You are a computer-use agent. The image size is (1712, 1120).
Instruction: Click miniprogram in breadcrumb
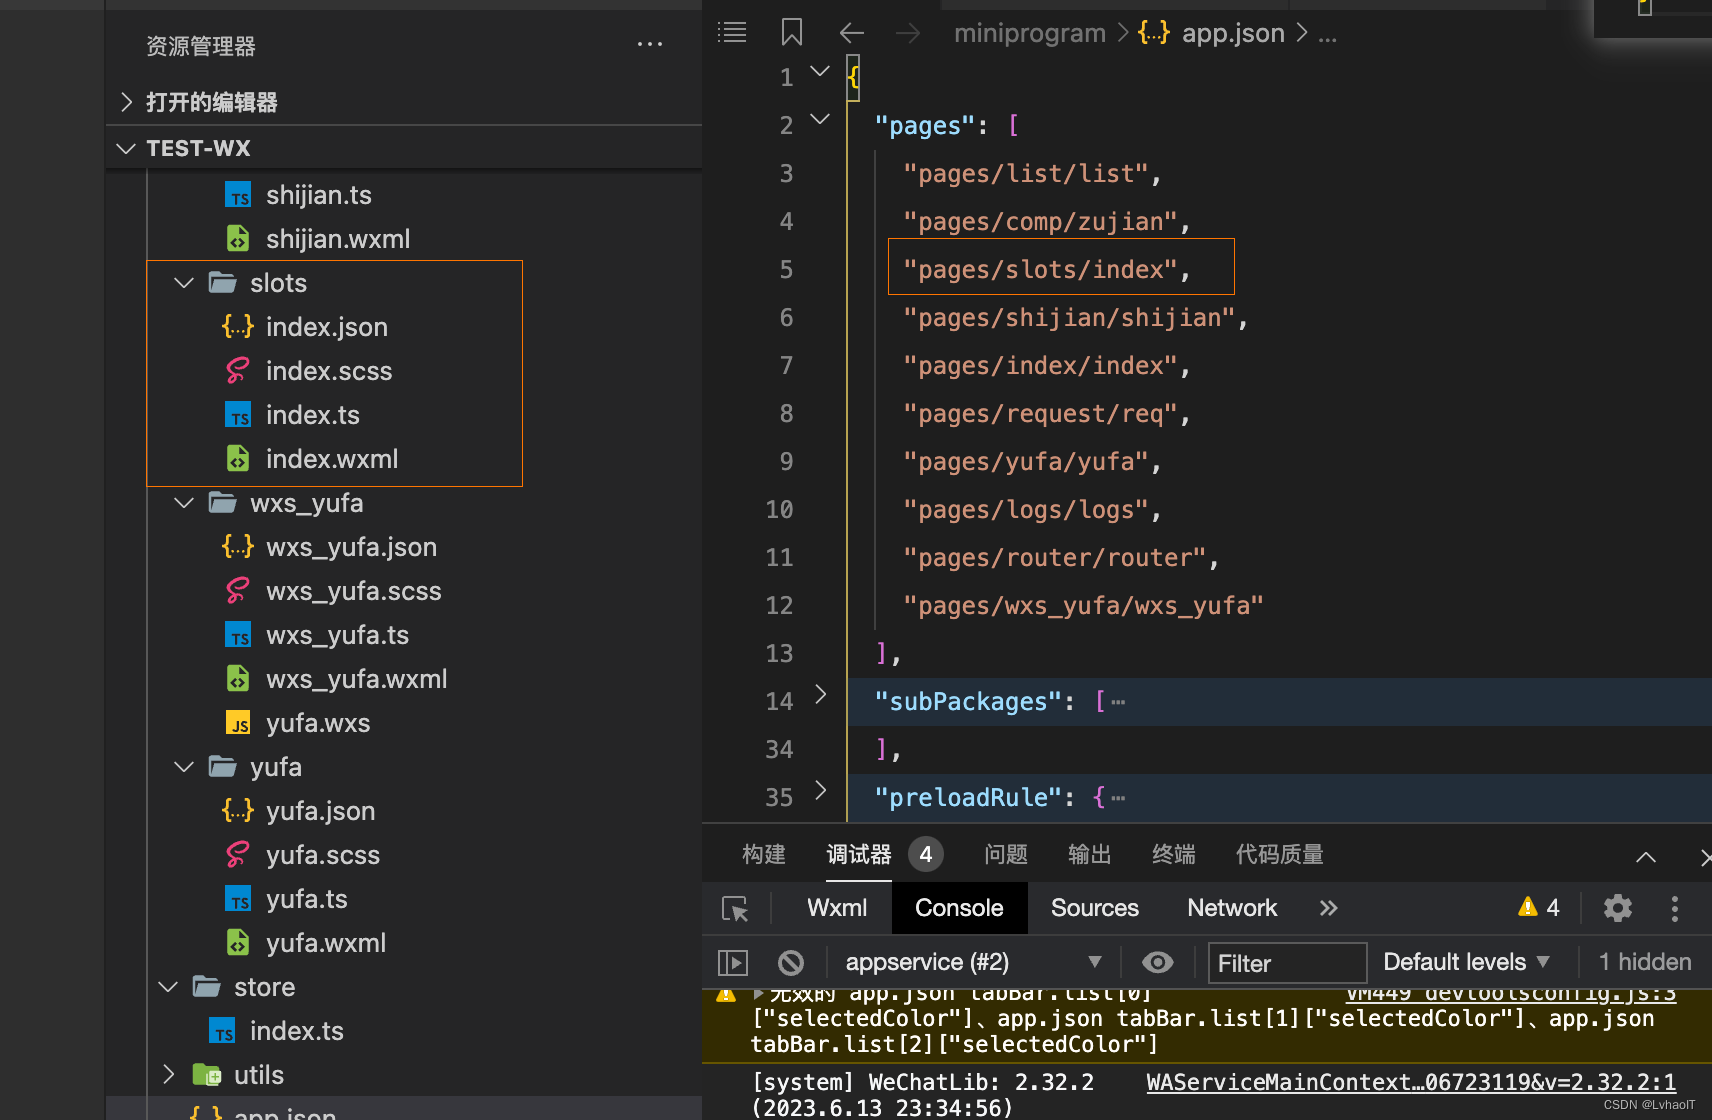(x=1030, y=33)
